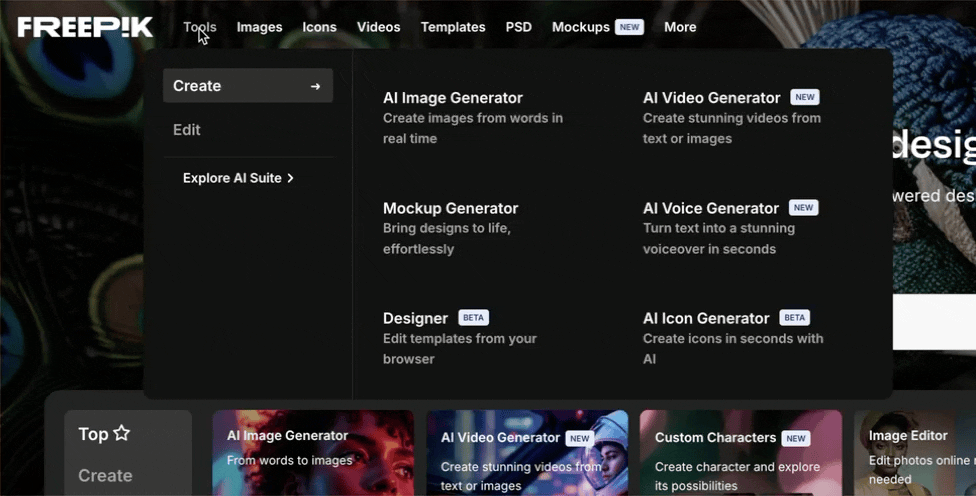The image size is (976, 496).
Task: Click the Freepik logo
Action: (85, 27)
